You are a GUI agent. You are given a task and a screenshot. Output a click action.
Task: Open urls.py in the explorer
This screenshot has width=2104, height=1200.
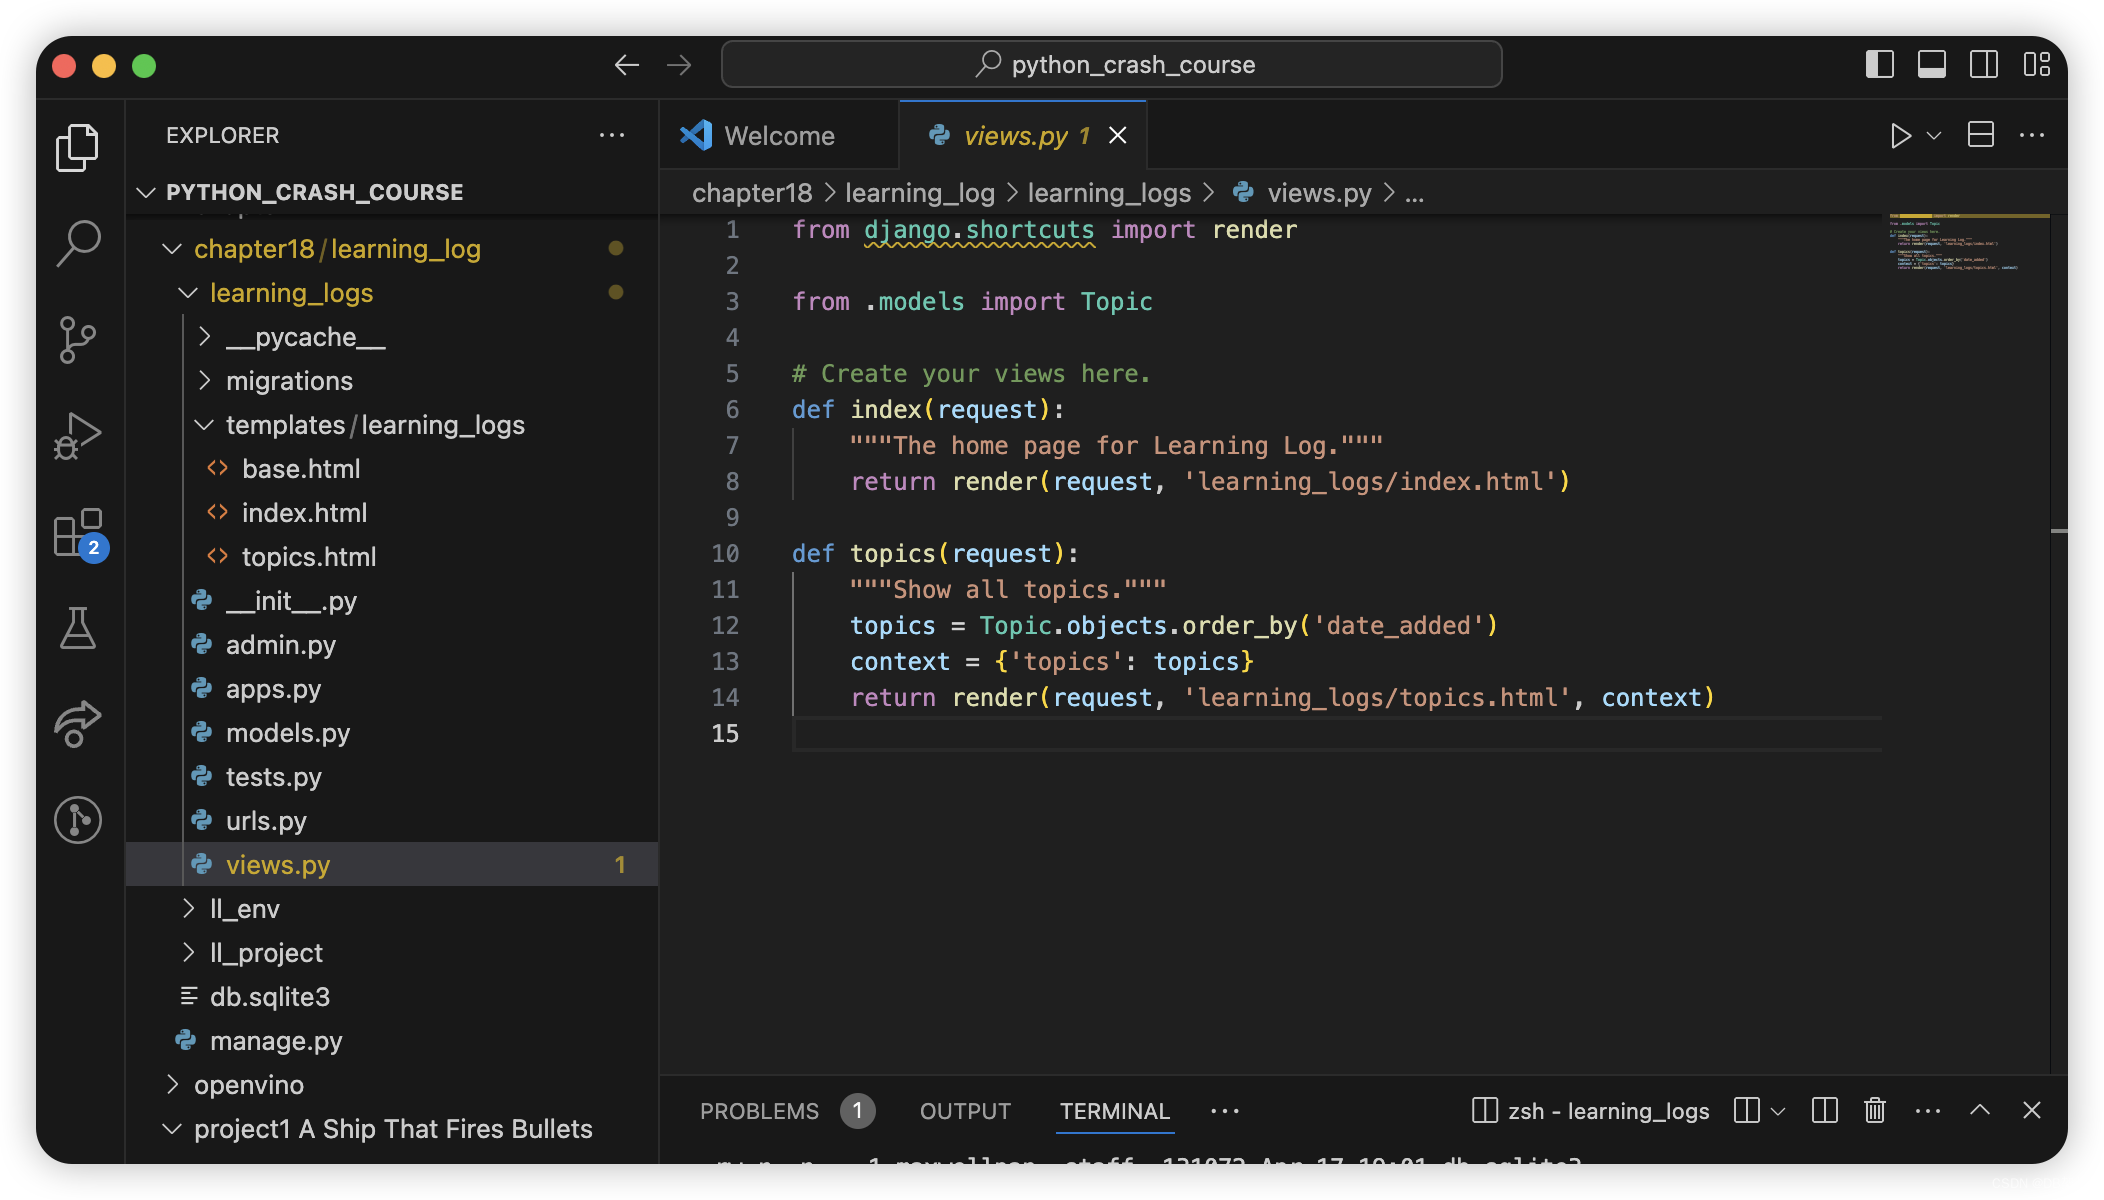coord(266,821)
